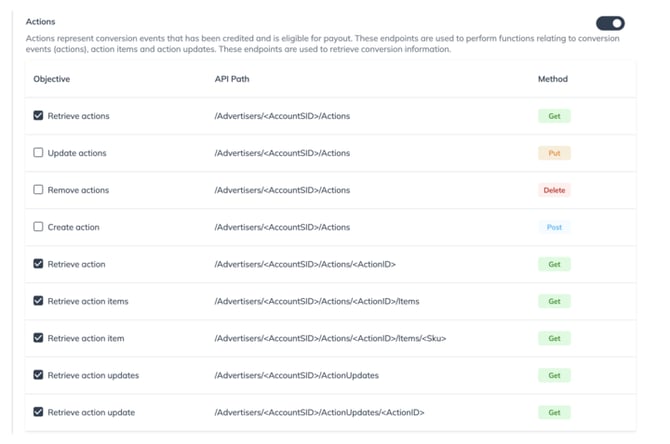Click the API Path column header
This screenshot has height=444, width=670.
click(x=233, y=78)
